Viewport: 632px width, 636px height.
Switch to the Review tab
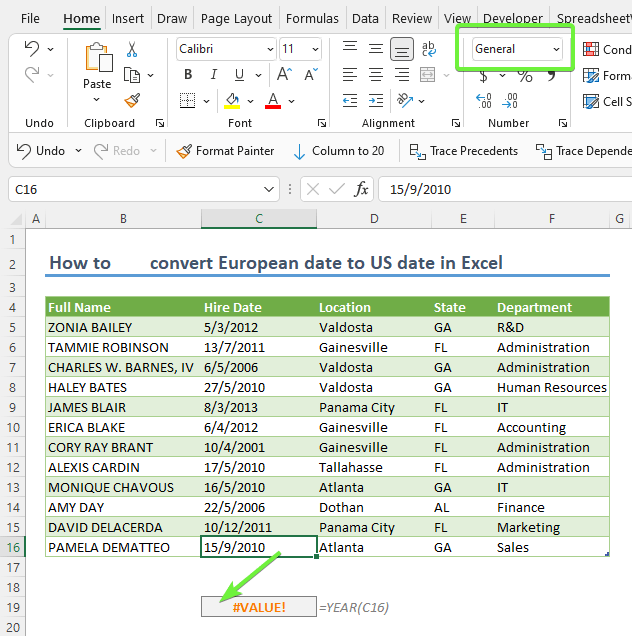412,18
